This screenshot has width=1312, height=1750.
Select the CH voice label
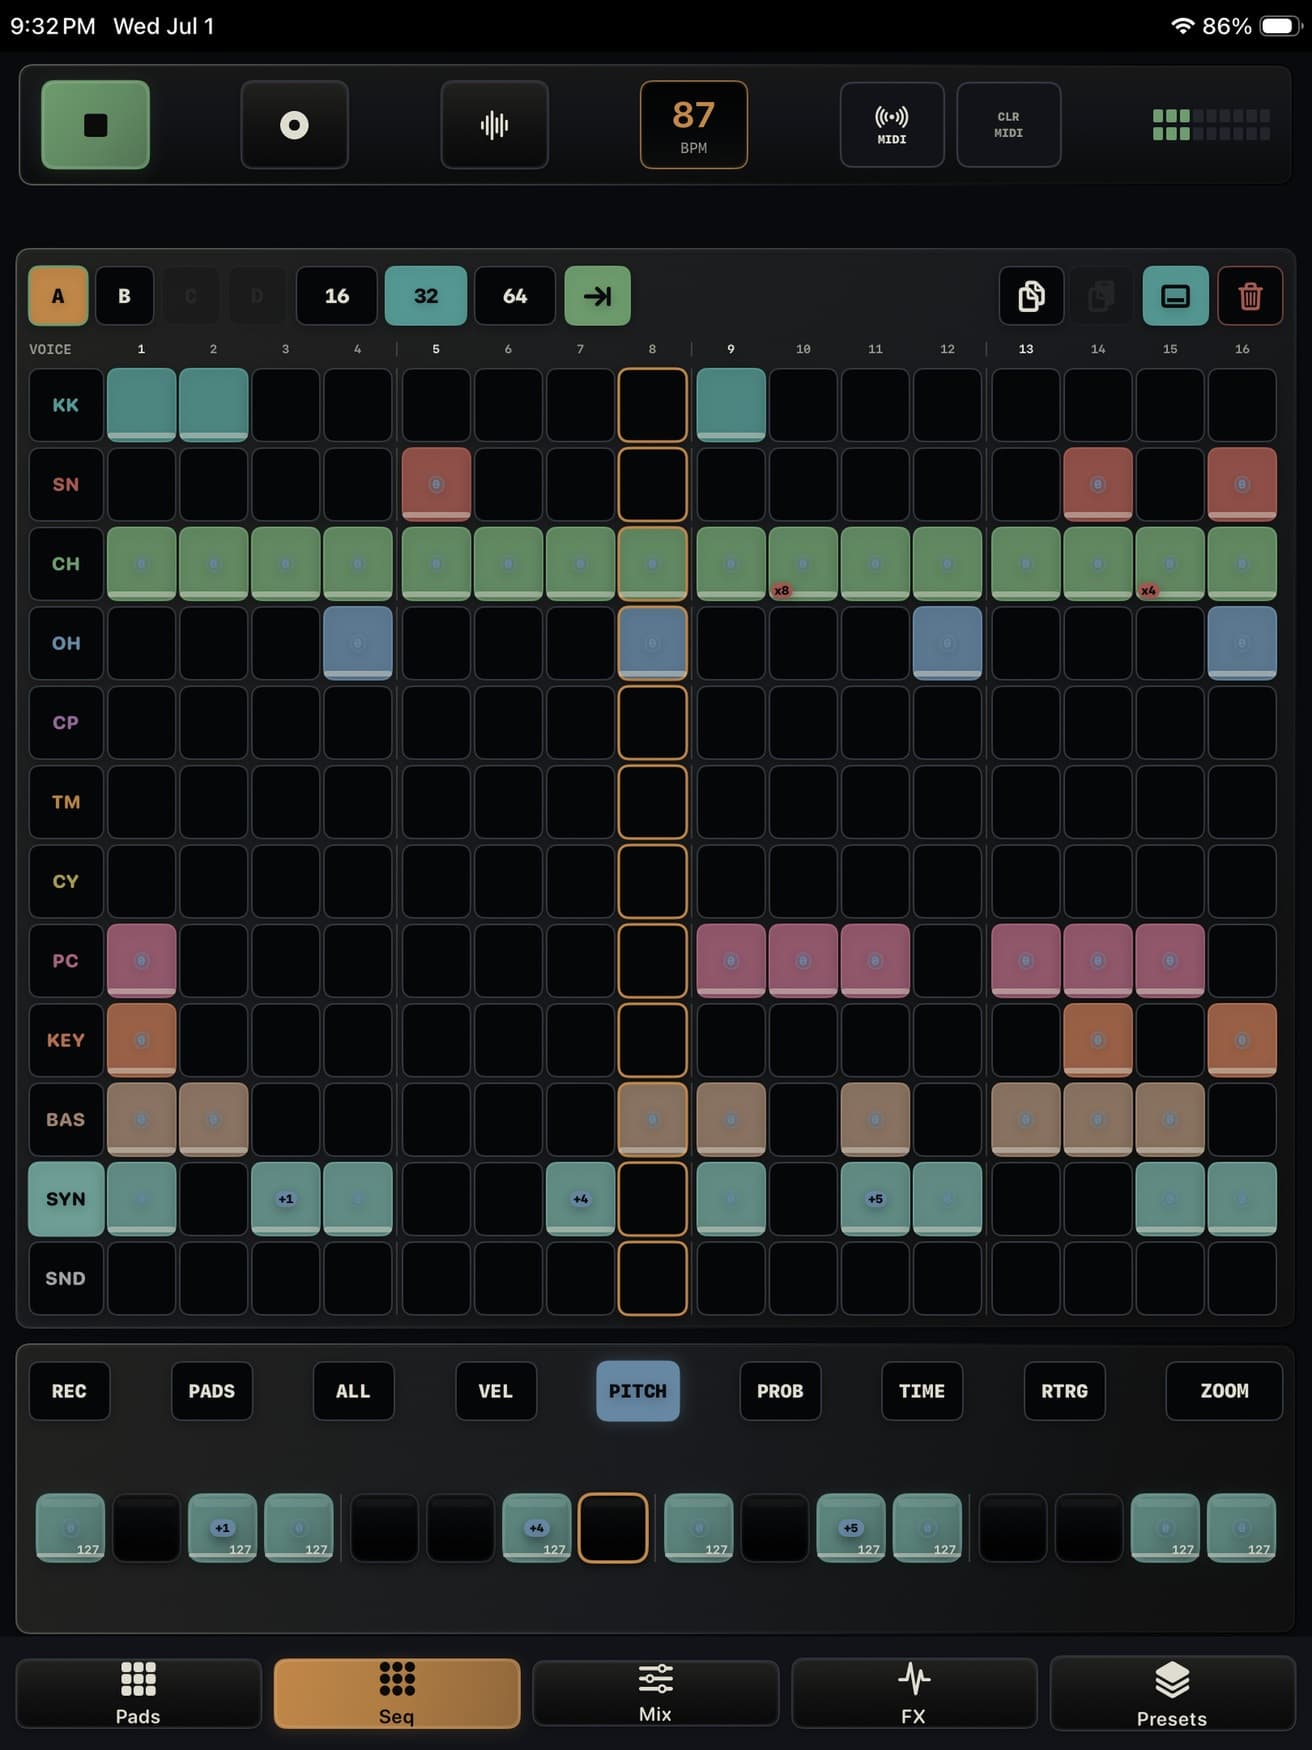(x=66, y=564)
